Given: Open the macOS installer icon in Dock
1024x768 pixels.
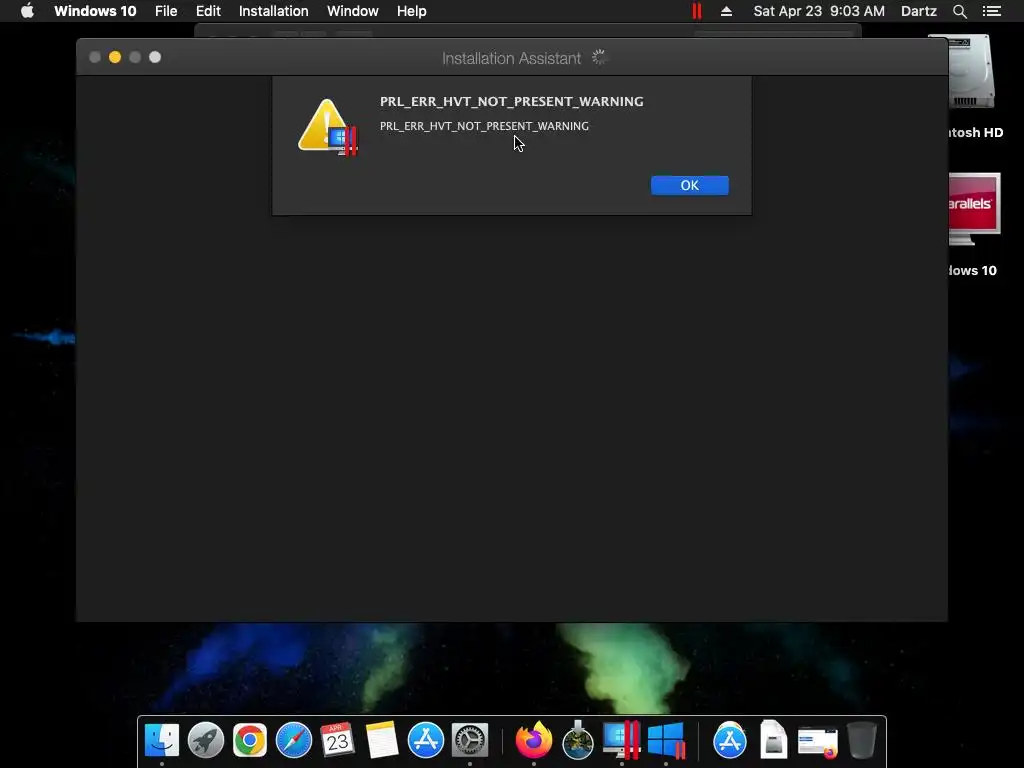Looking at the screenshot, I should (x=578, y=741).
